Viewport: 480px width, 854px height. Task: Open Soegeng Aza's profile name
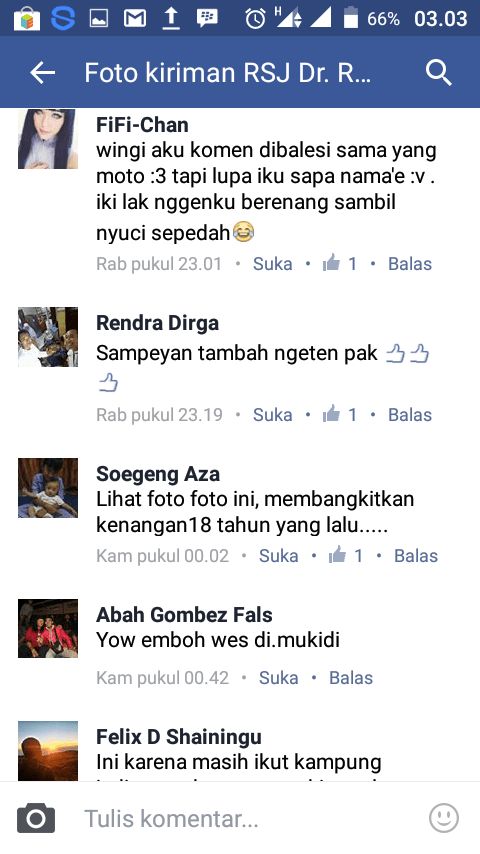point(158,474)
